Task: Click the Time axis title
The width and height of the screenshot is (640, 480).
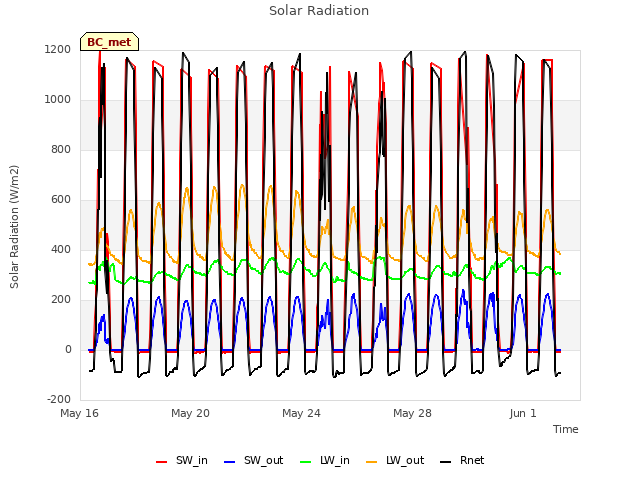Action: click(566, 429)
